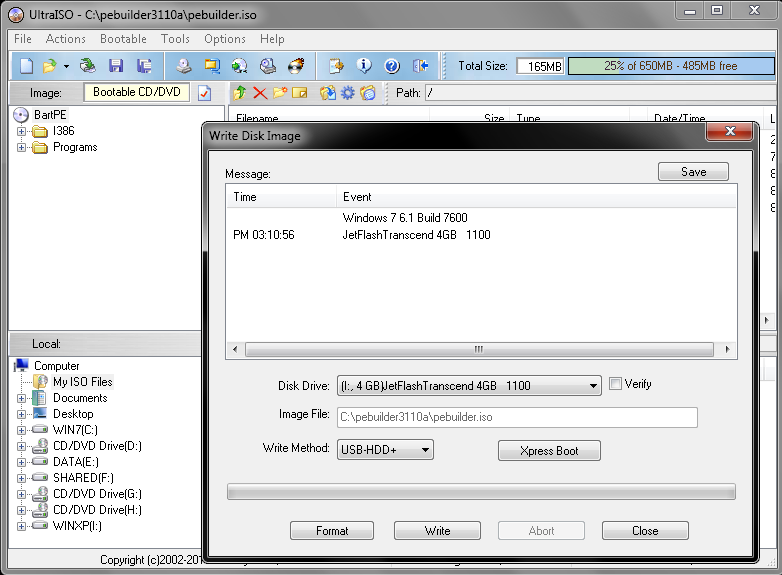Click the Write button
This screenshot has height=575, width=782.
(437, 531)
